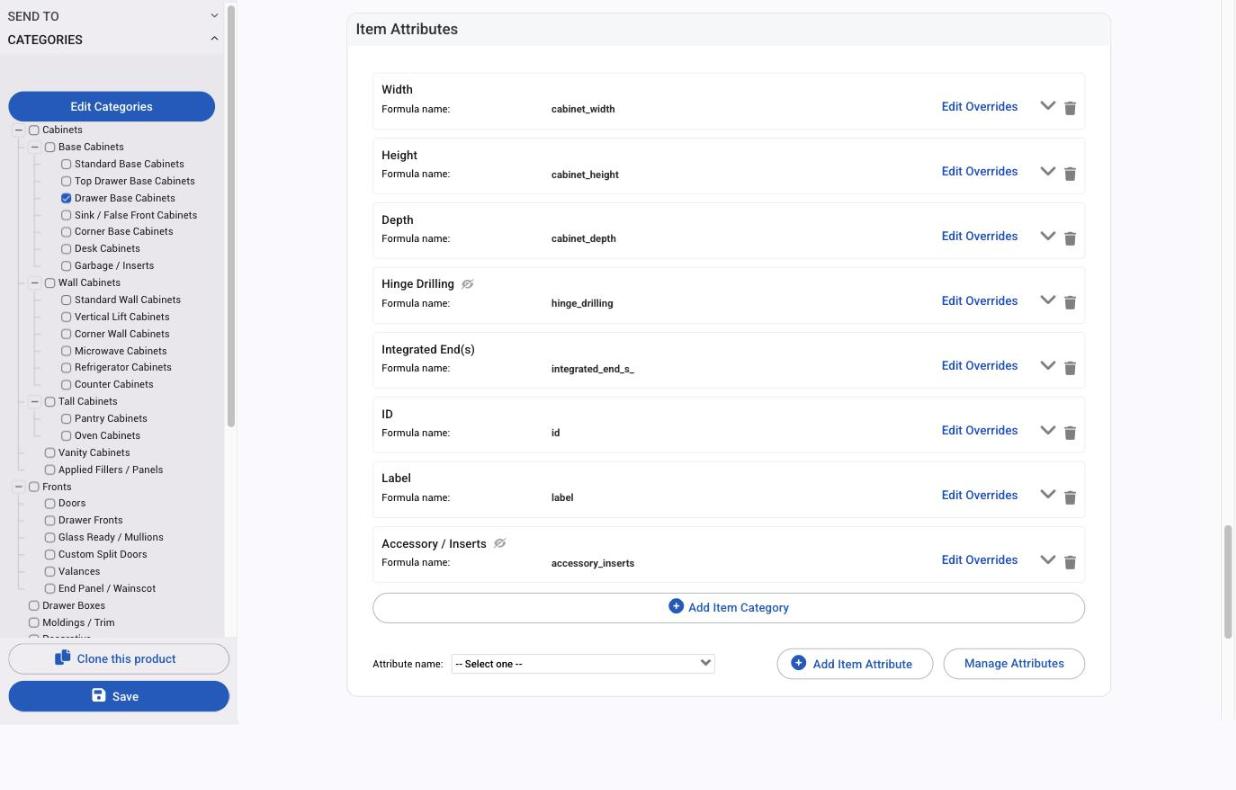Check Garbage / Inserts checkbox
Image resolution: width=1236 pixels, height=790 pixels.
point(66,266)
